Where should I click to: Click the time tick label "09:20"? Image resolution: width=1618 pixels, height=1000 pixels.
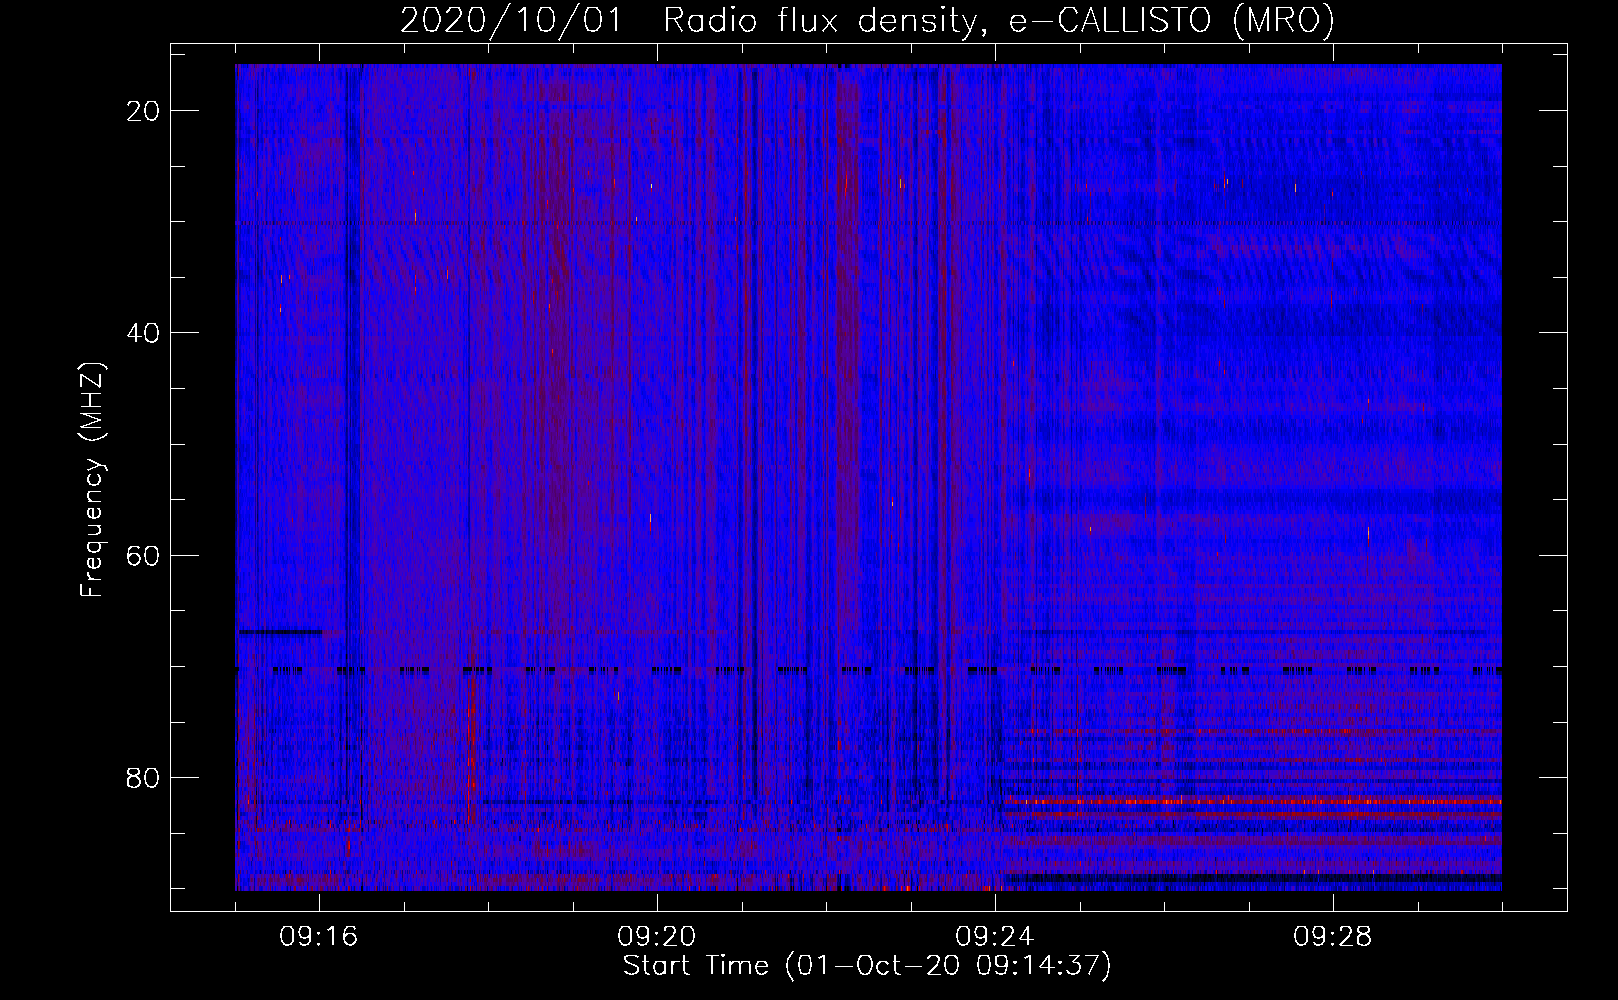tap(657, 937)
